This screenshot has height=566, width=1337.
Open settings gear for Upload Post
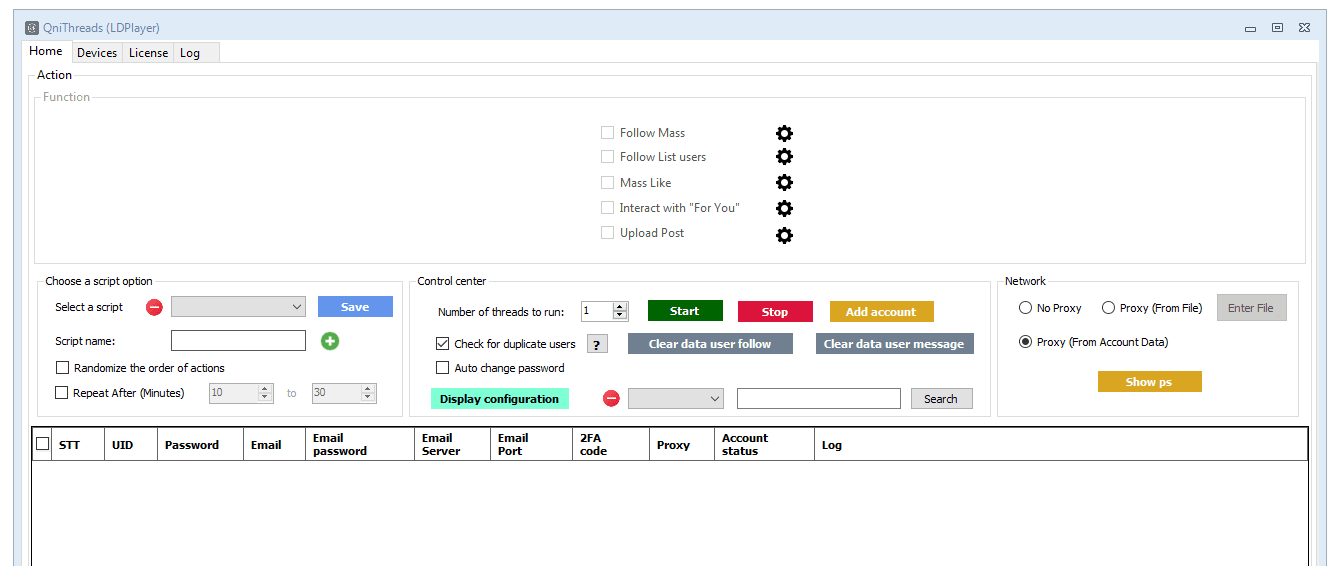point(784,235)
